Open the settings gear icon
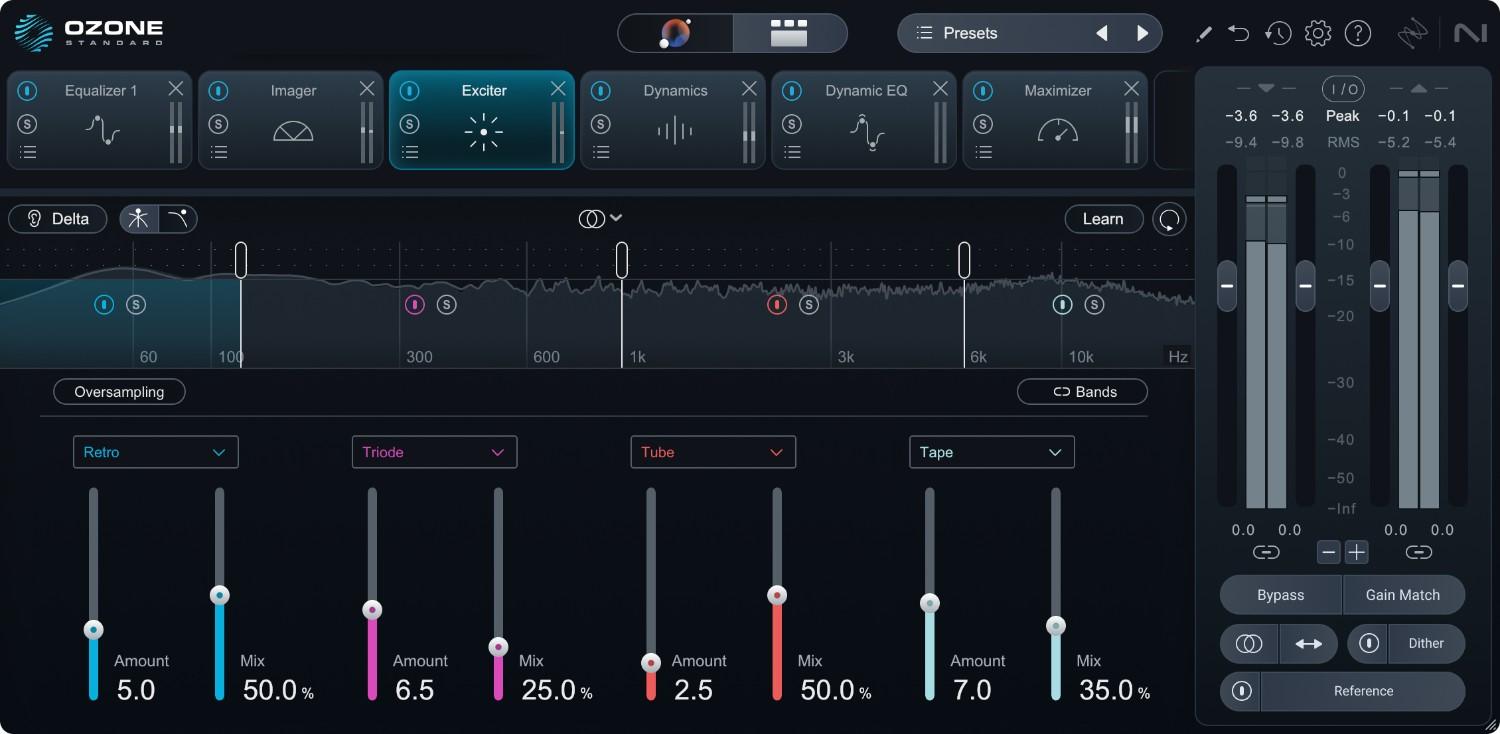 pyautogui.click(x=1318, y=33)
